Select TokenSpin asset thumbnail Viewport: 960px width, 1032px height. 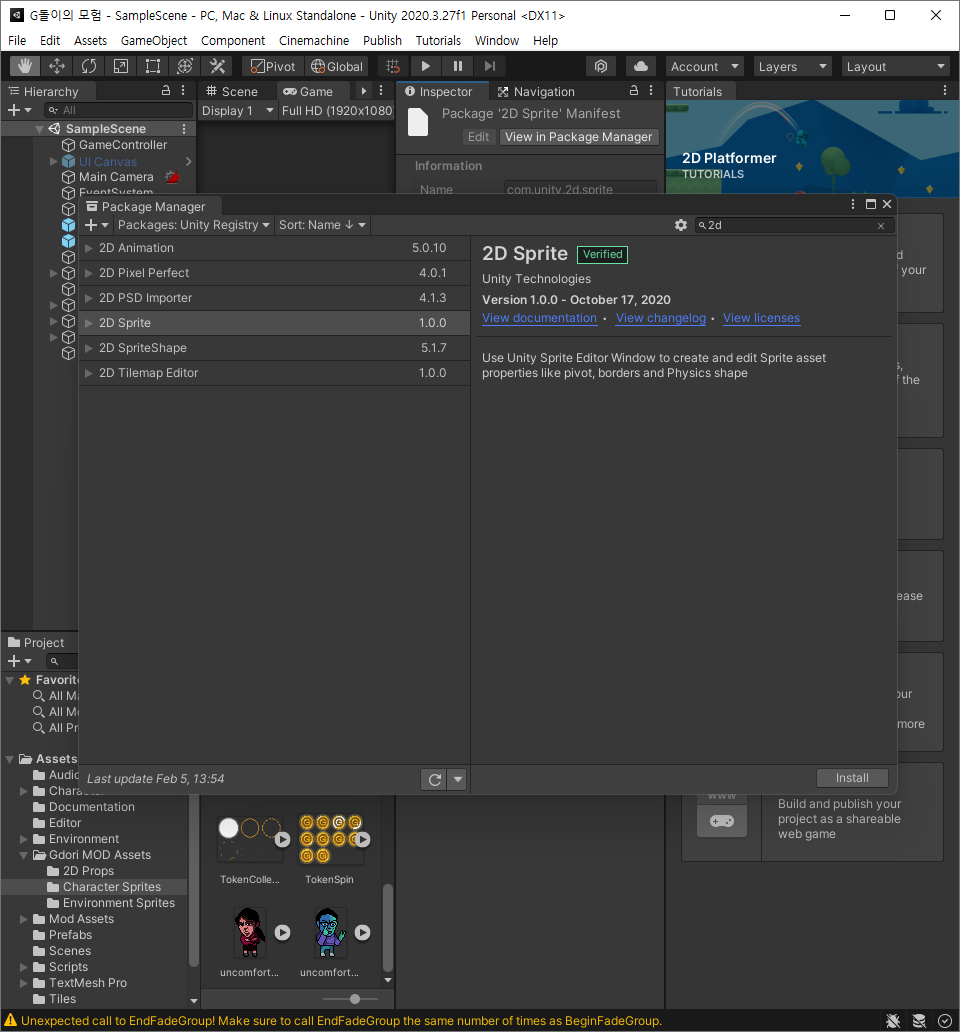(331, 839)
